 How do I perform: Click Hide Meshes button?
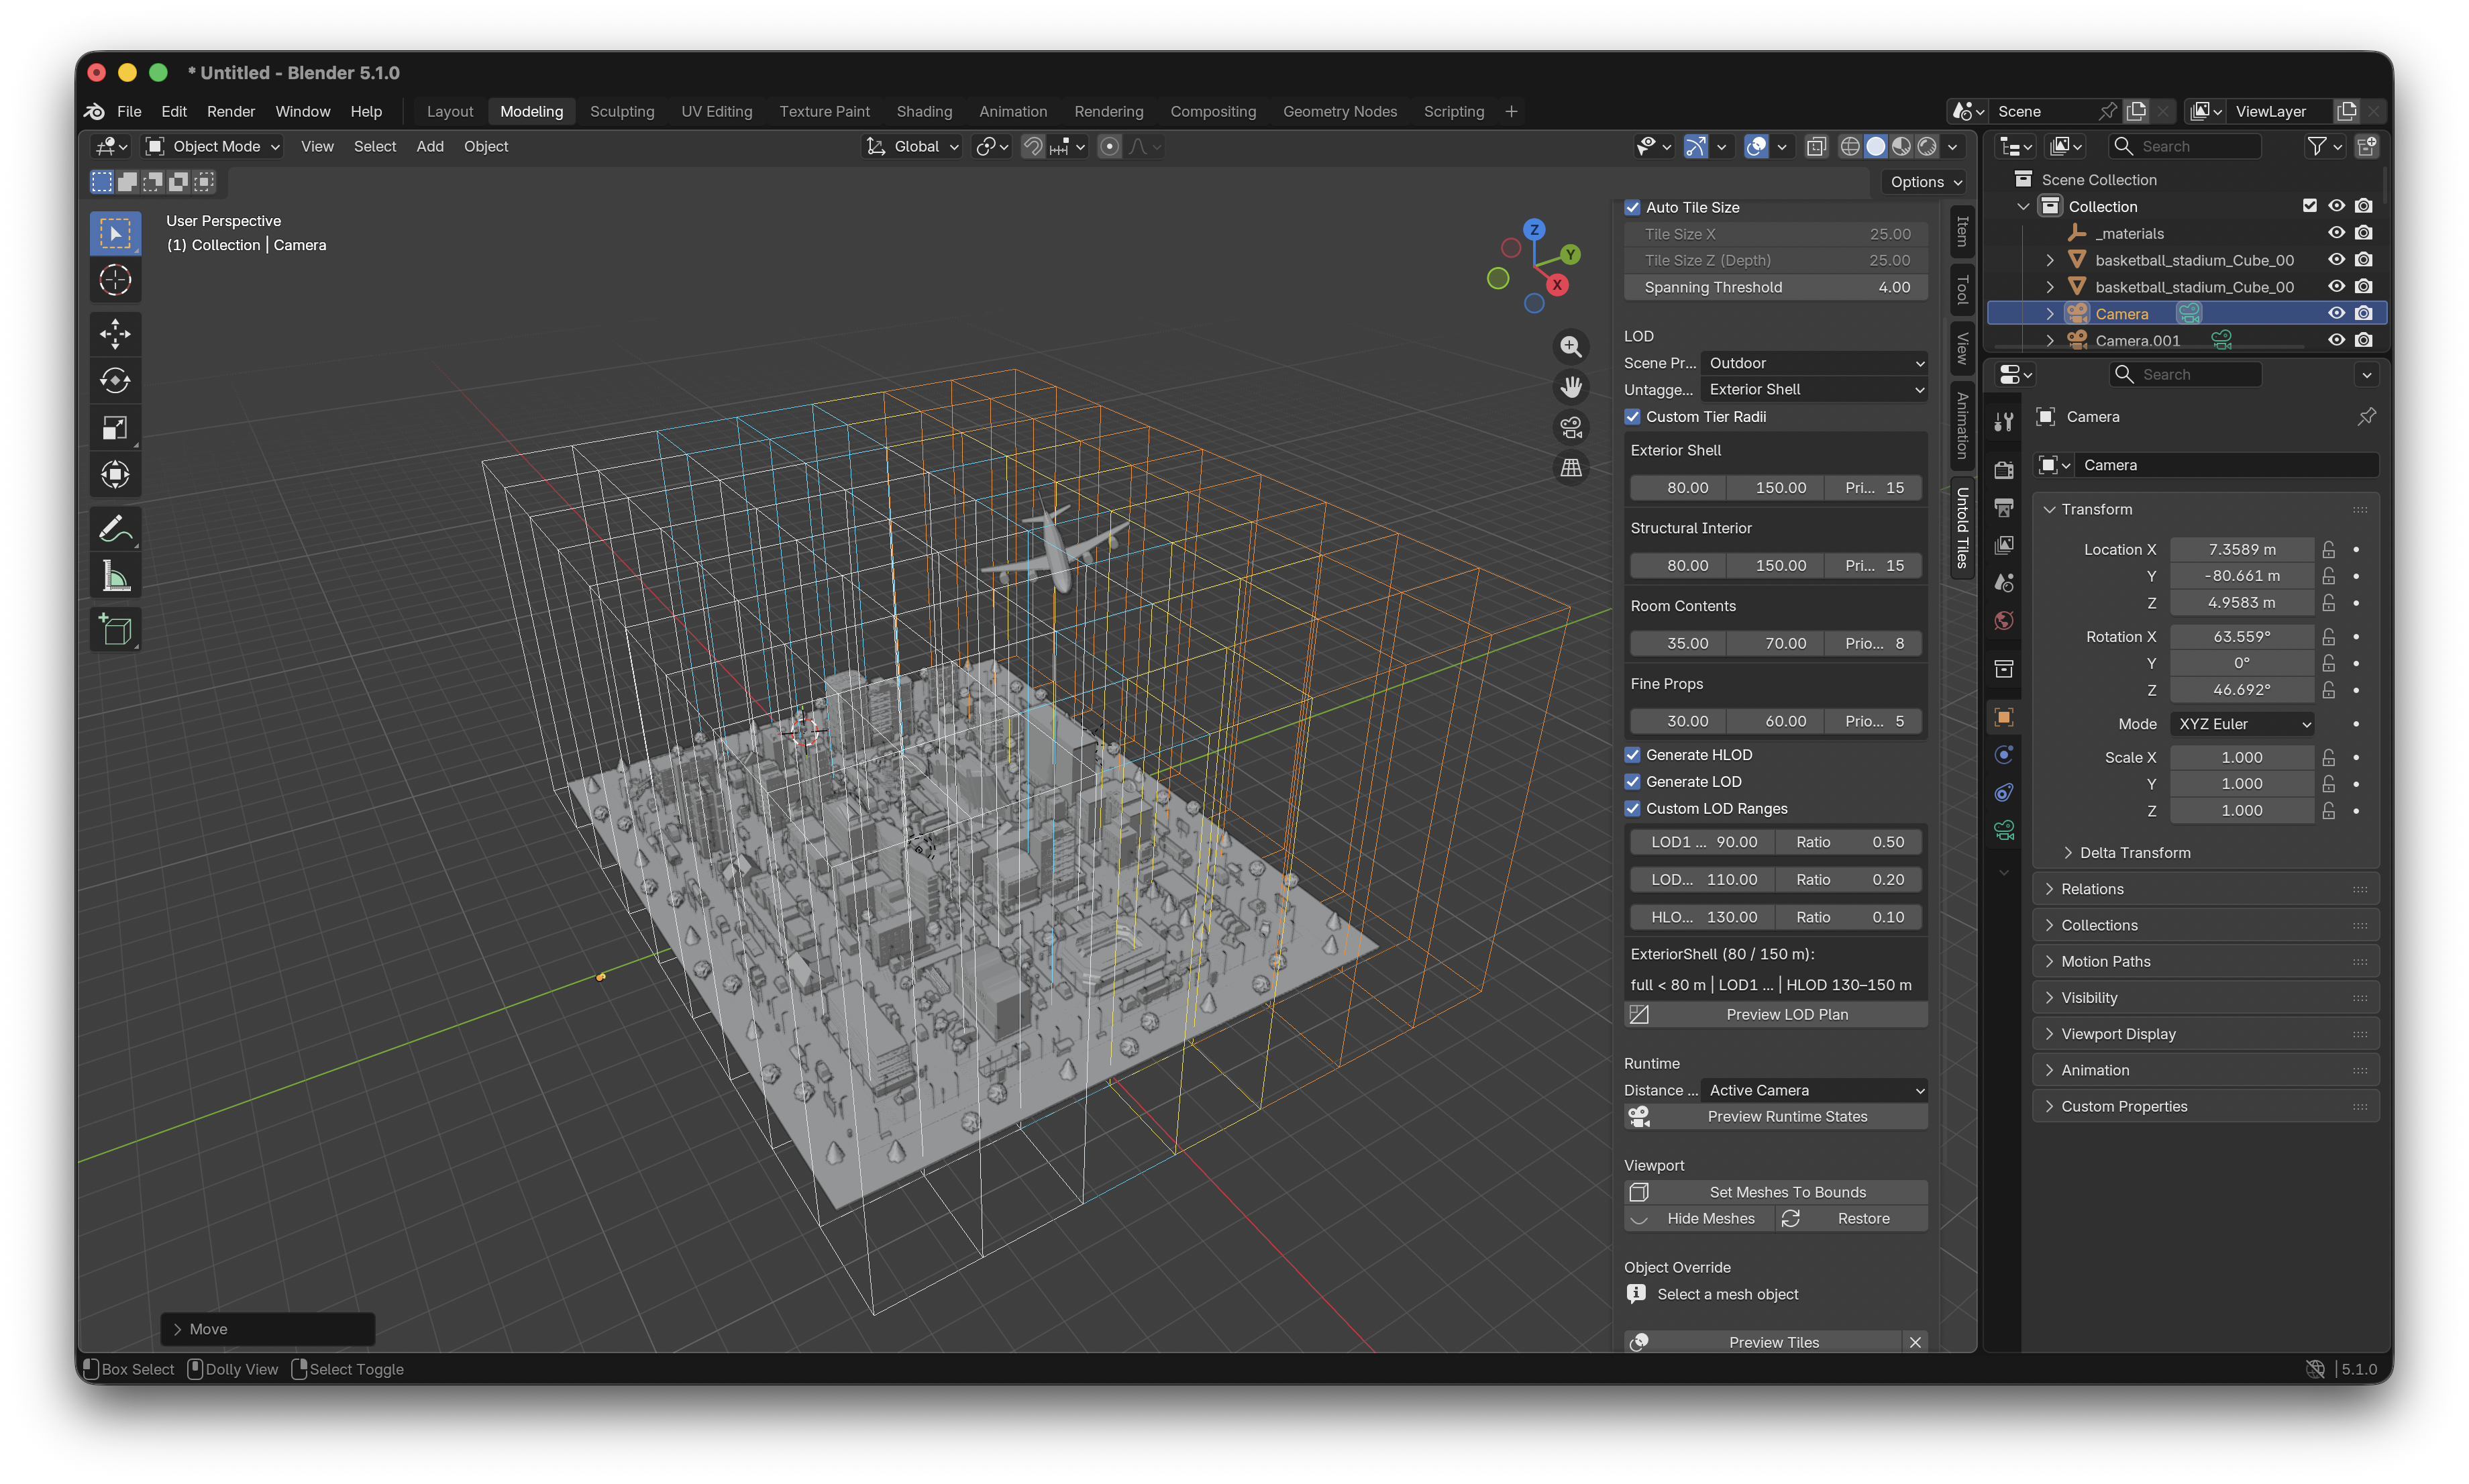(x=1699, y=1219)
